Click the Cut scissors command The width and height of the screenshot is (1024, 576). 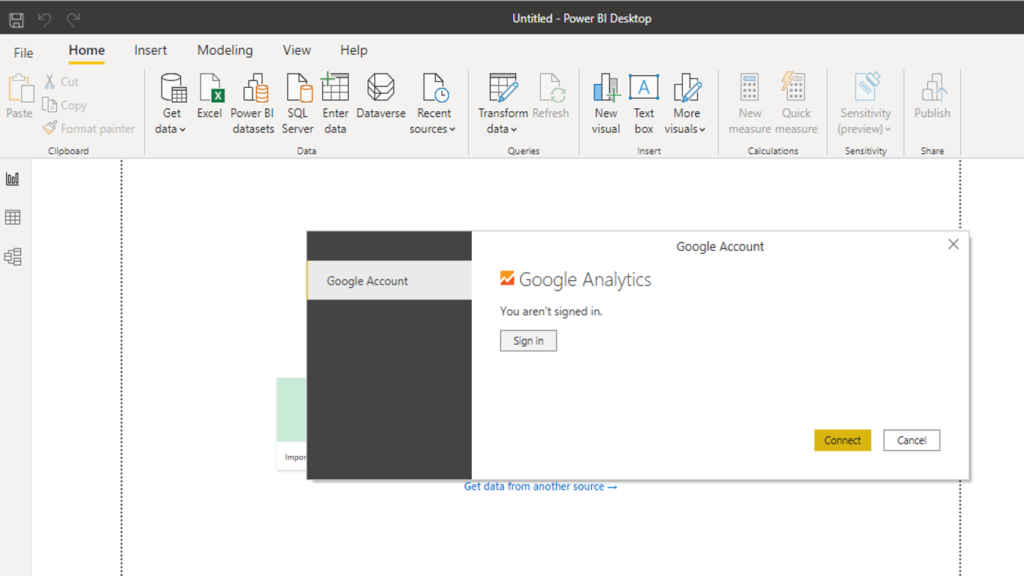coord(61,82)
